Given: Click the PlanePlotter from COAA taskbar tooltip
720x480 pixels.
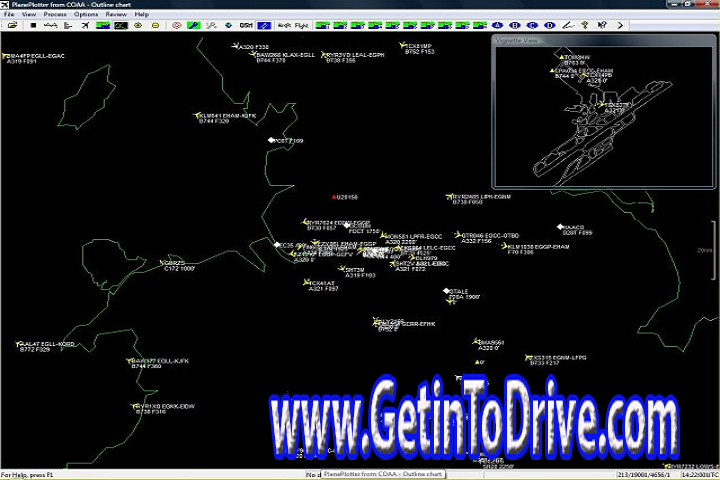Looking at the screenshot, I should tap(382, 474).
